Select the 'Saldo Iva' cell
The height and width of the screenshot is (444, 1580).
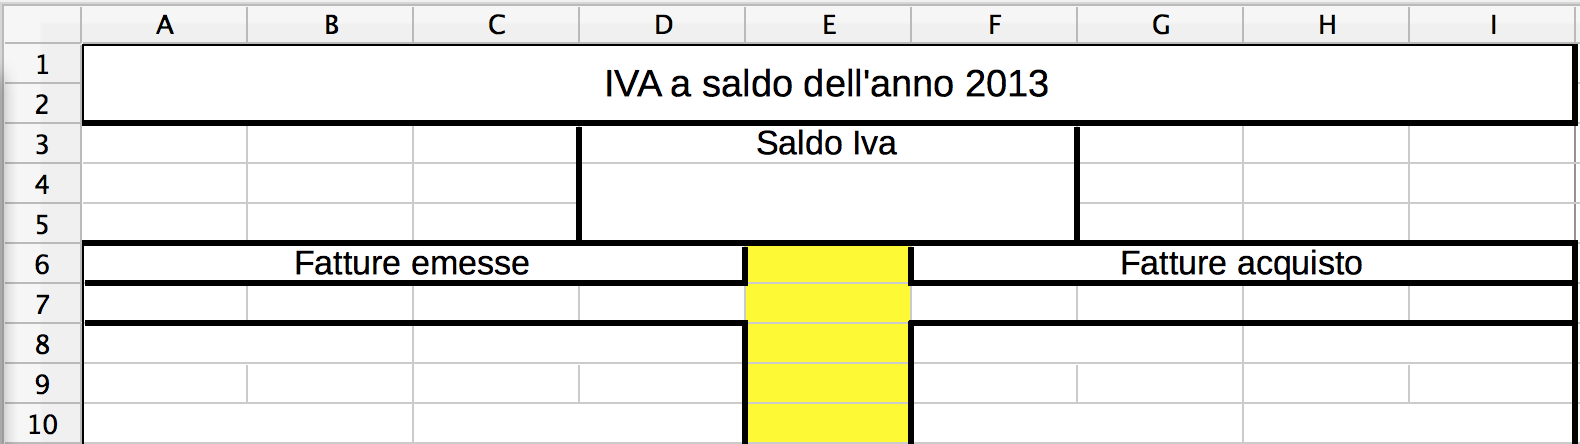tap(827, 144)
